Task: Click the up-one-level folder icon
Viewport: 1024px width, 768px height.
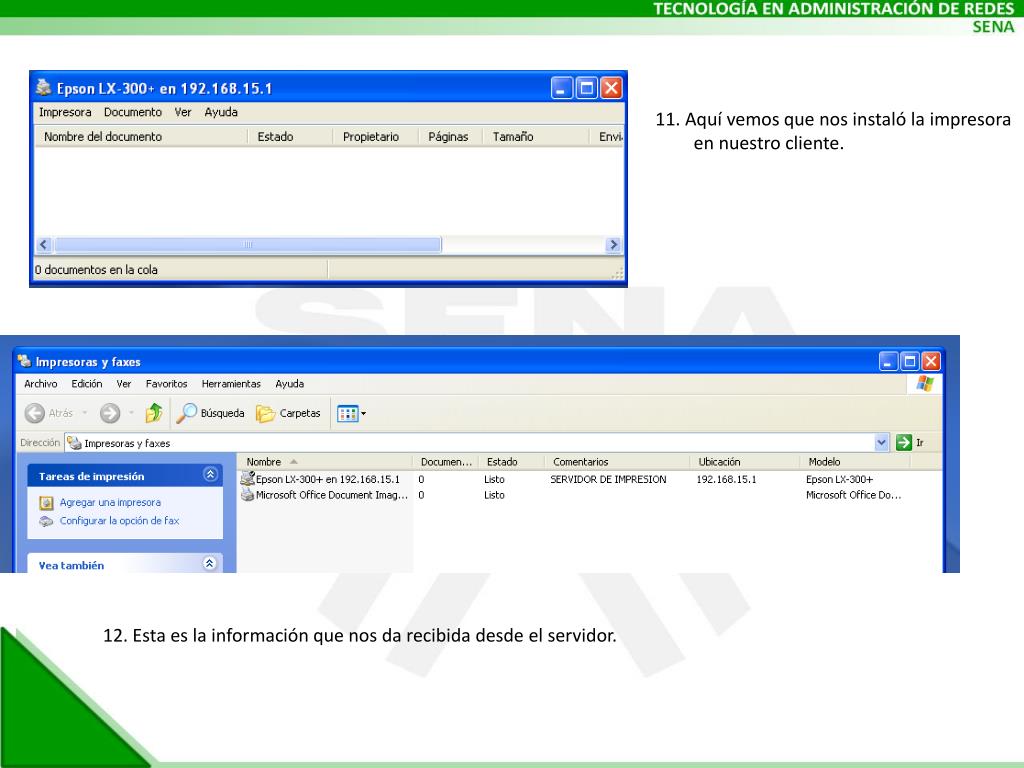Action: click(x=153, y=413)
